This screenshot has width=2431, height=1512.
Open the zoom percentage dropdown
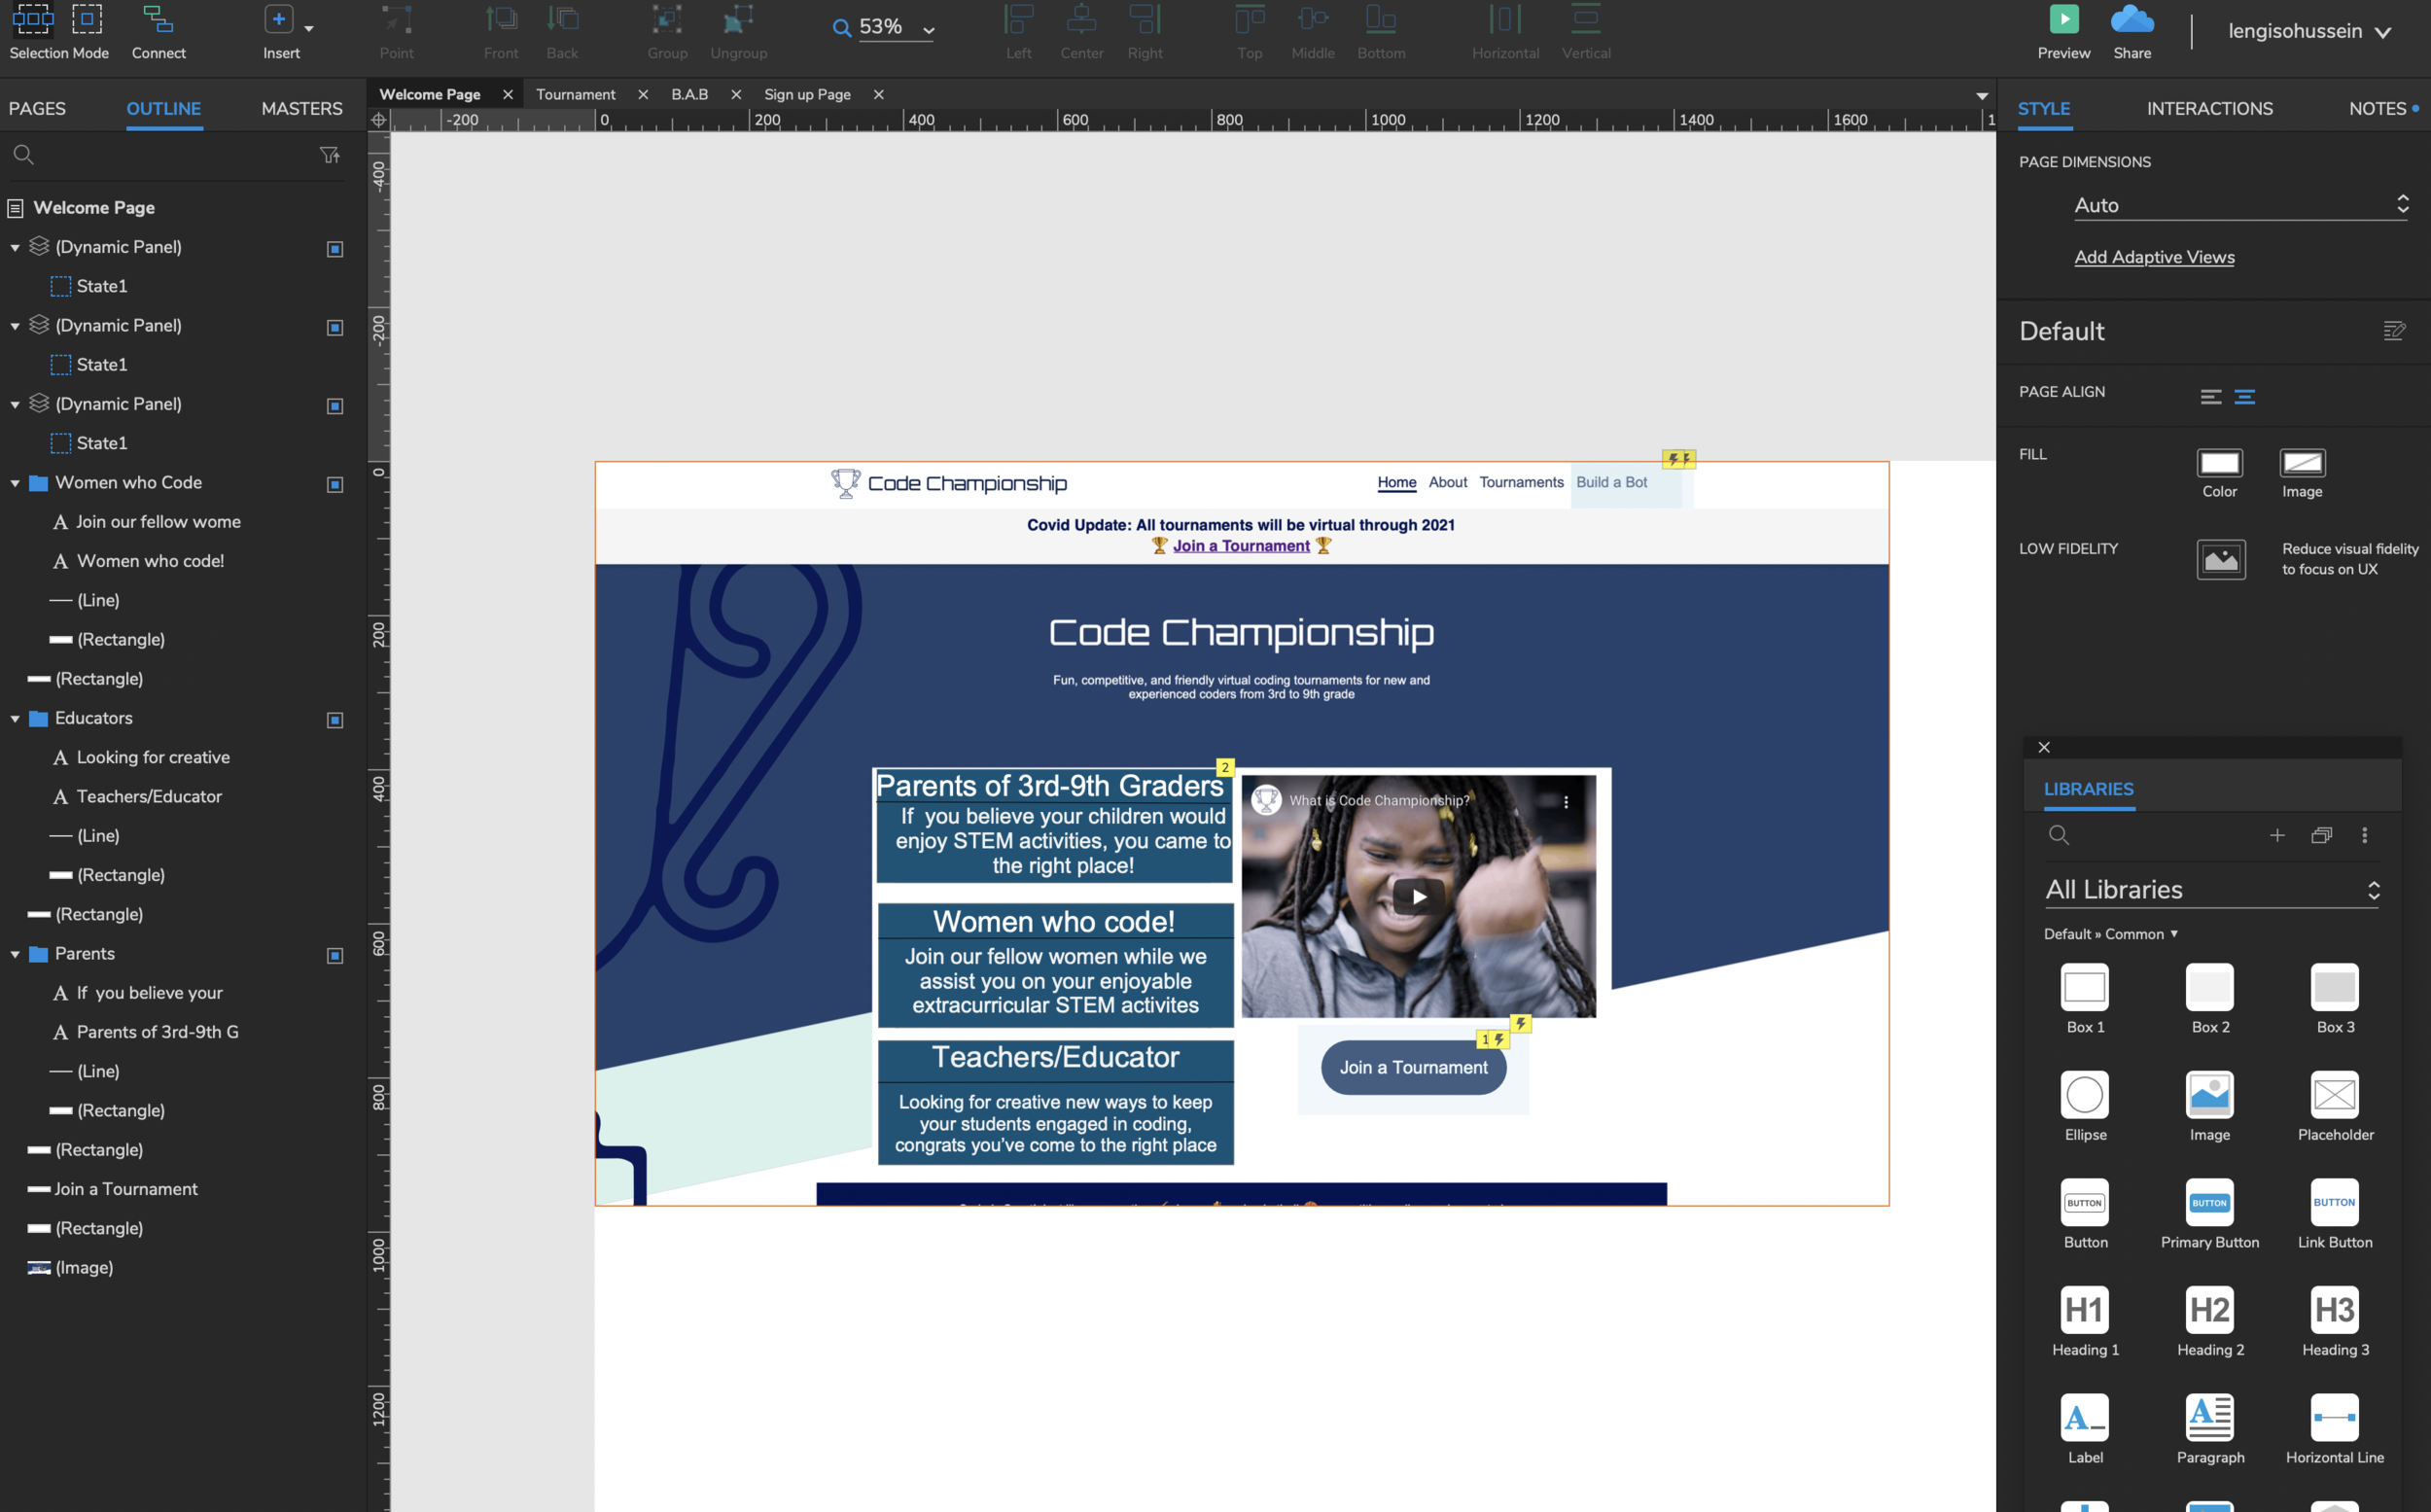point(928,30)
